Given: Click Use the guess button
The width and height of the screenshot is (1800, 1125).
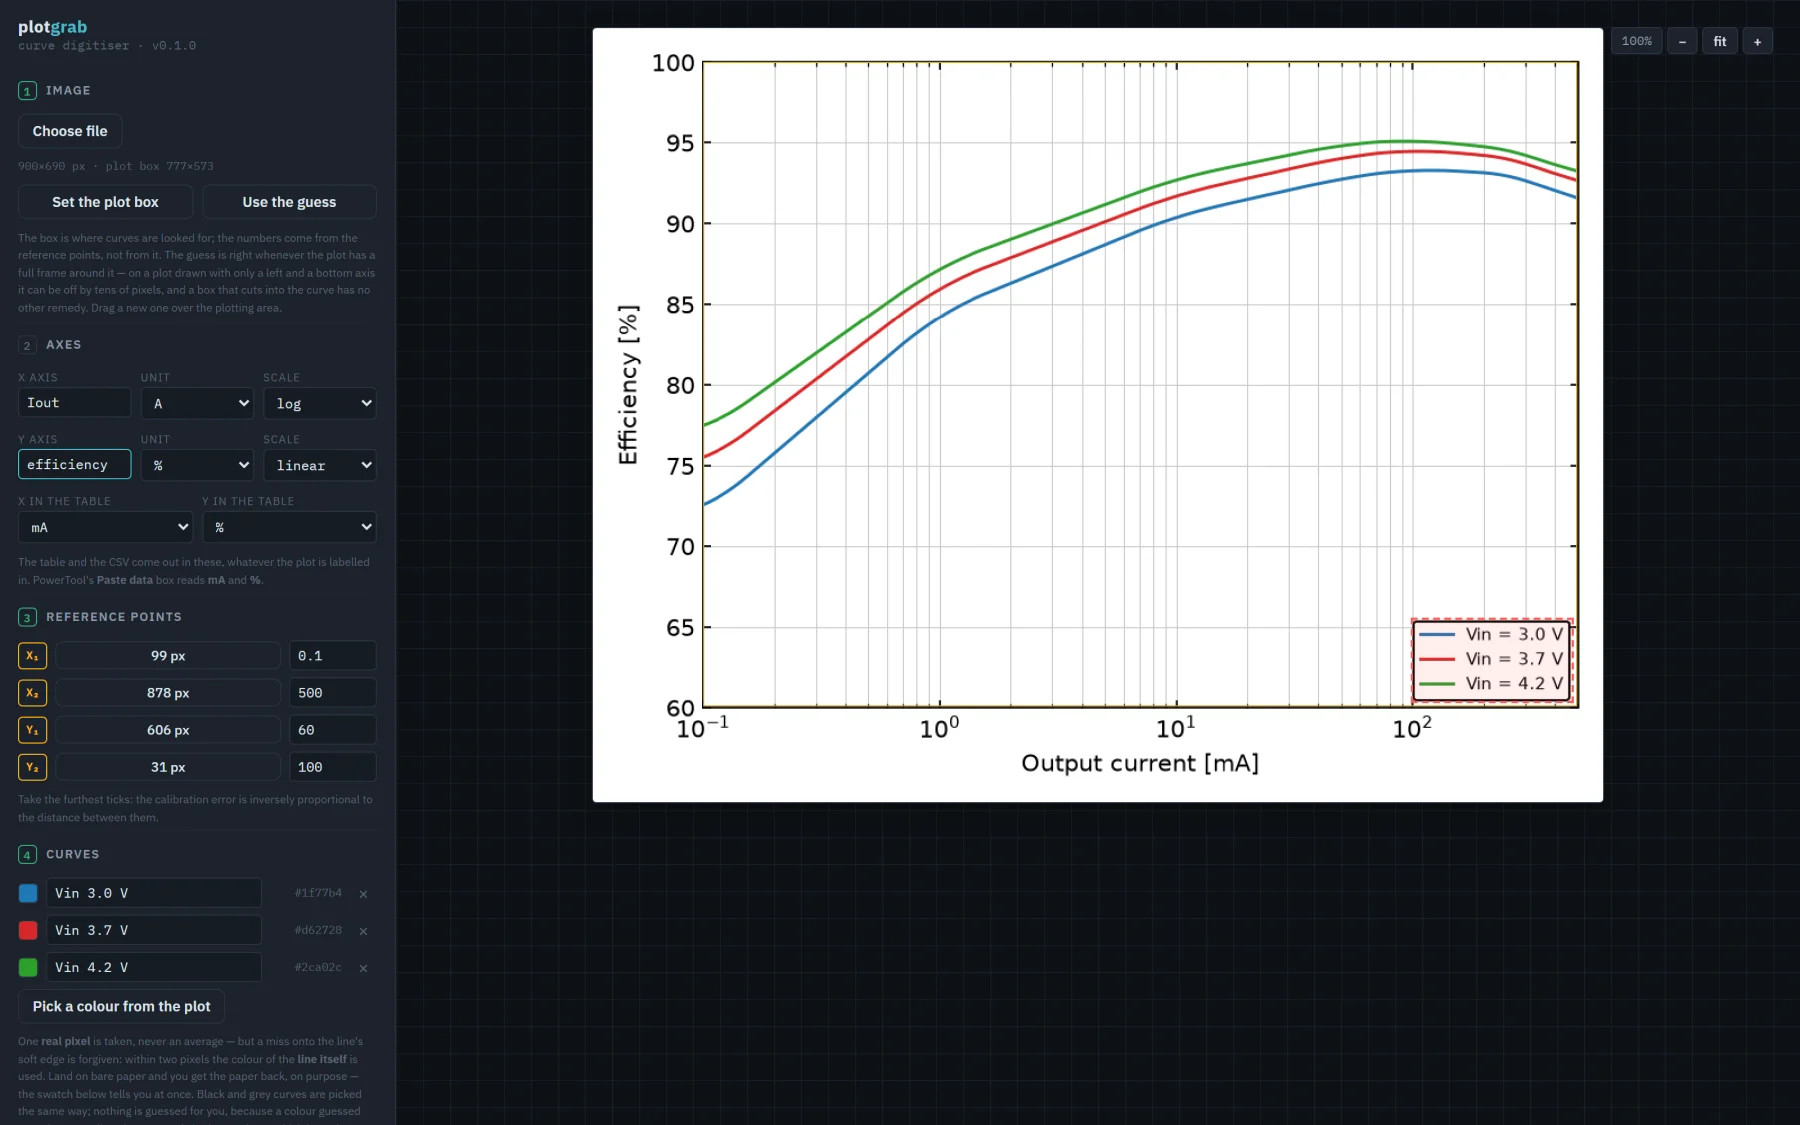Looking at the screenshot, I should tap(289, 202).
